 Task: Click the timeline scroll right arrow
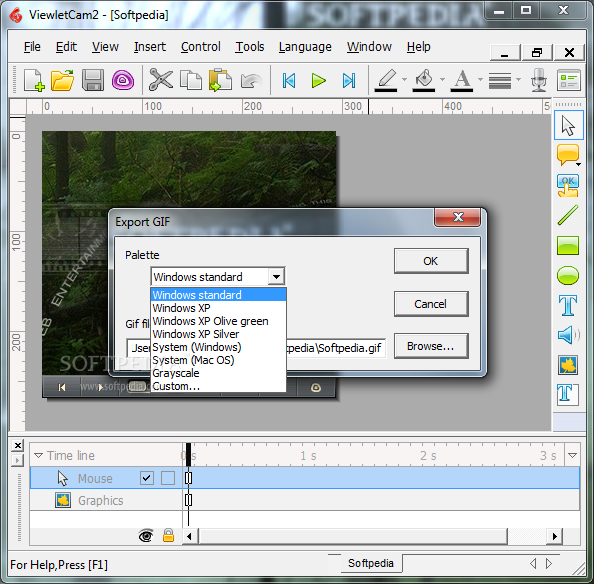pyautogui.click(x=555, y=536)
